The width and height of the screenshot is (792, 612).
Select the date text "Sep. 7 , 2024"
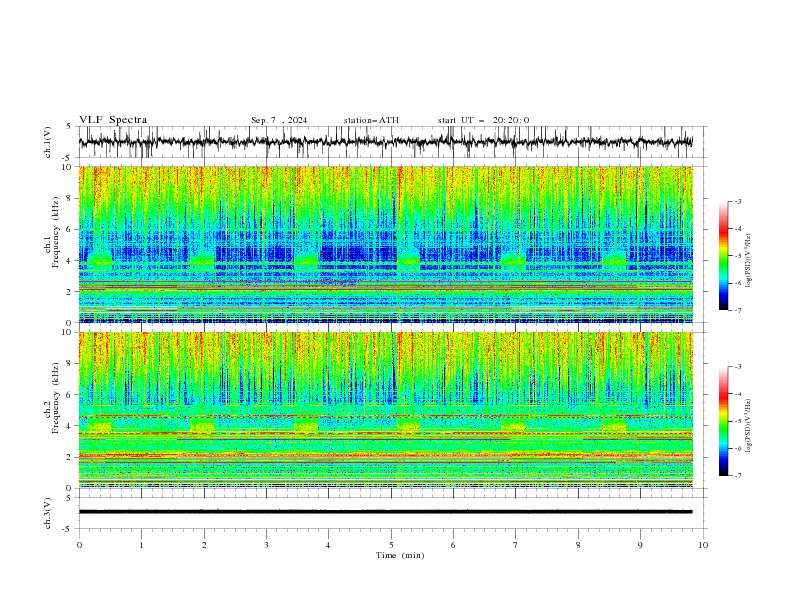279,120
